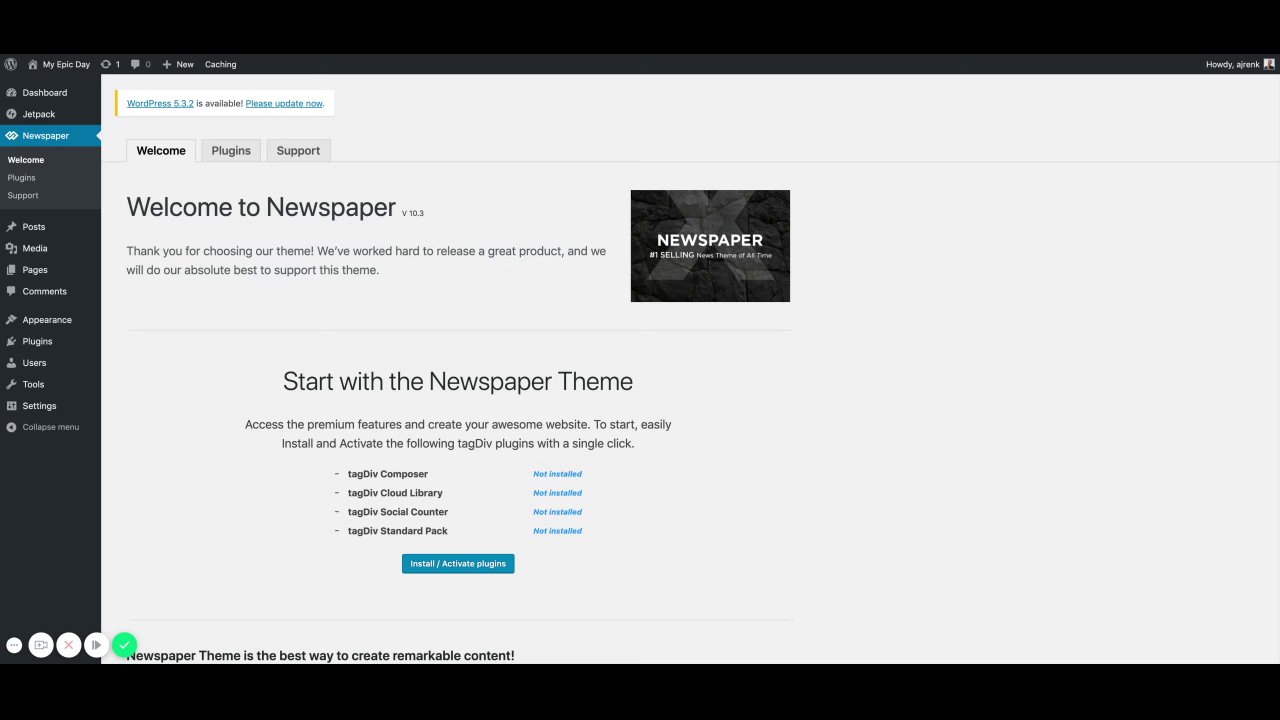1280x720 pixels.
Task: Select Welcome submenu item in sidebar
Action: (26, 160)
